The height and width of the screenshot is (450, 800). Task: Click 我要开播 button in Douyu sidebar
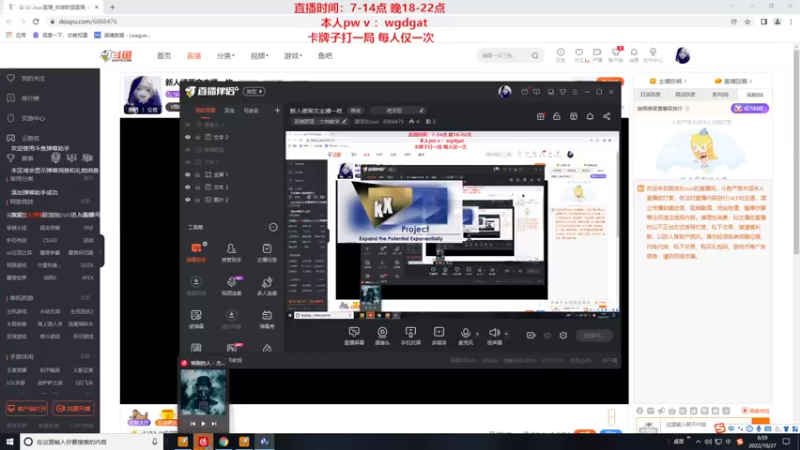[x=73, y=409]
